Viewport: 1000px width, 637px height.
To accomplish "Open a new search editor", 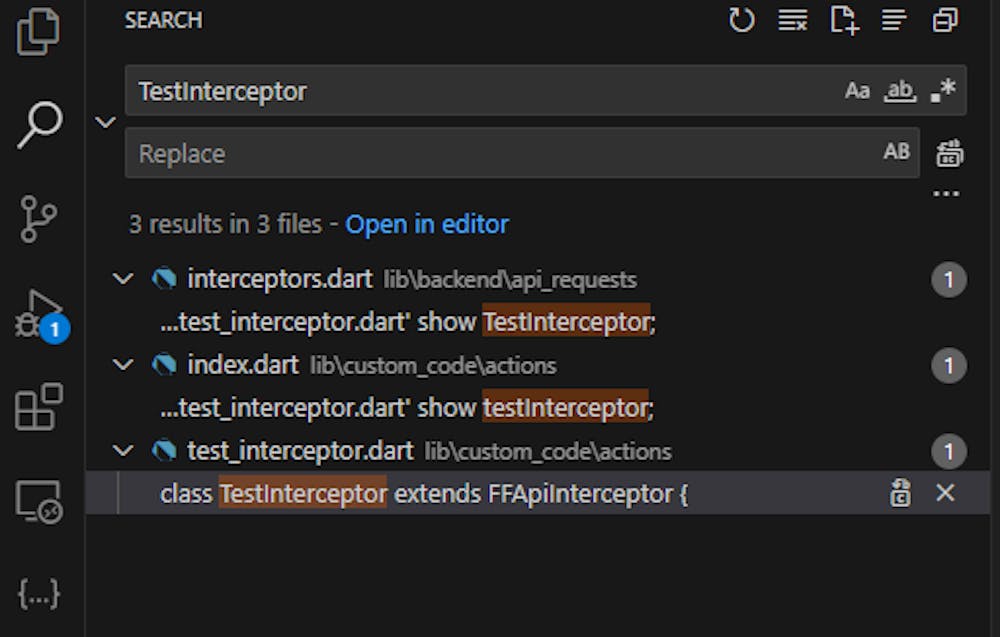I will (x=844, y=20).
